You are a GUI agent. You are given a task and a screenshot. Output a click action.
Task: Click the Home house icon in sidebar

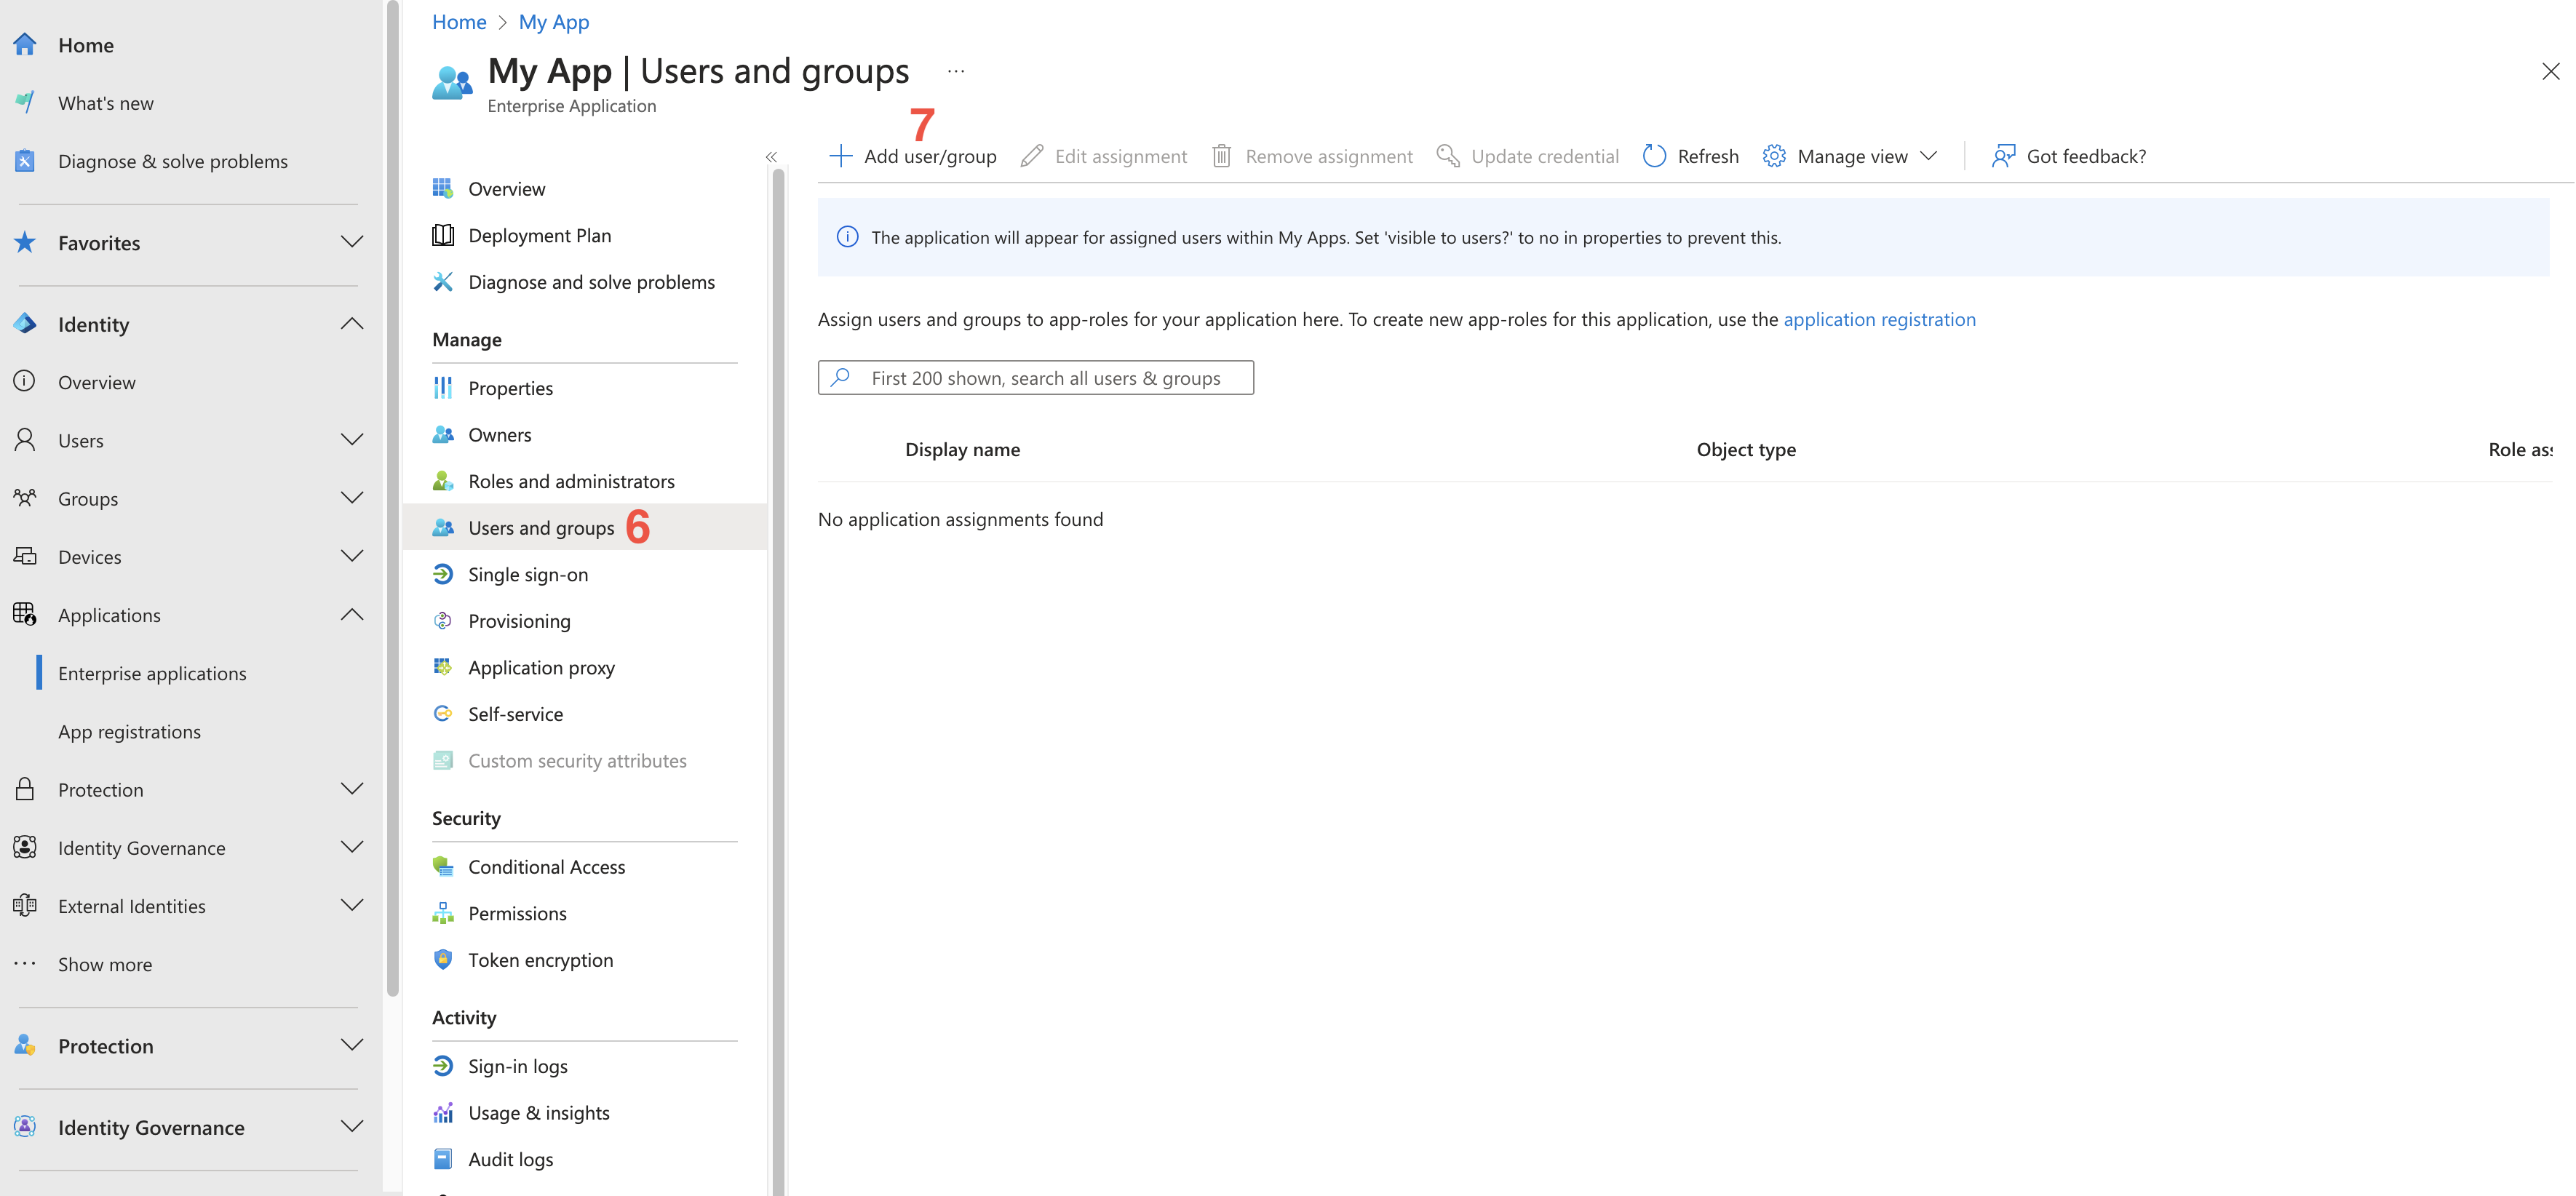tap(25, 45)
